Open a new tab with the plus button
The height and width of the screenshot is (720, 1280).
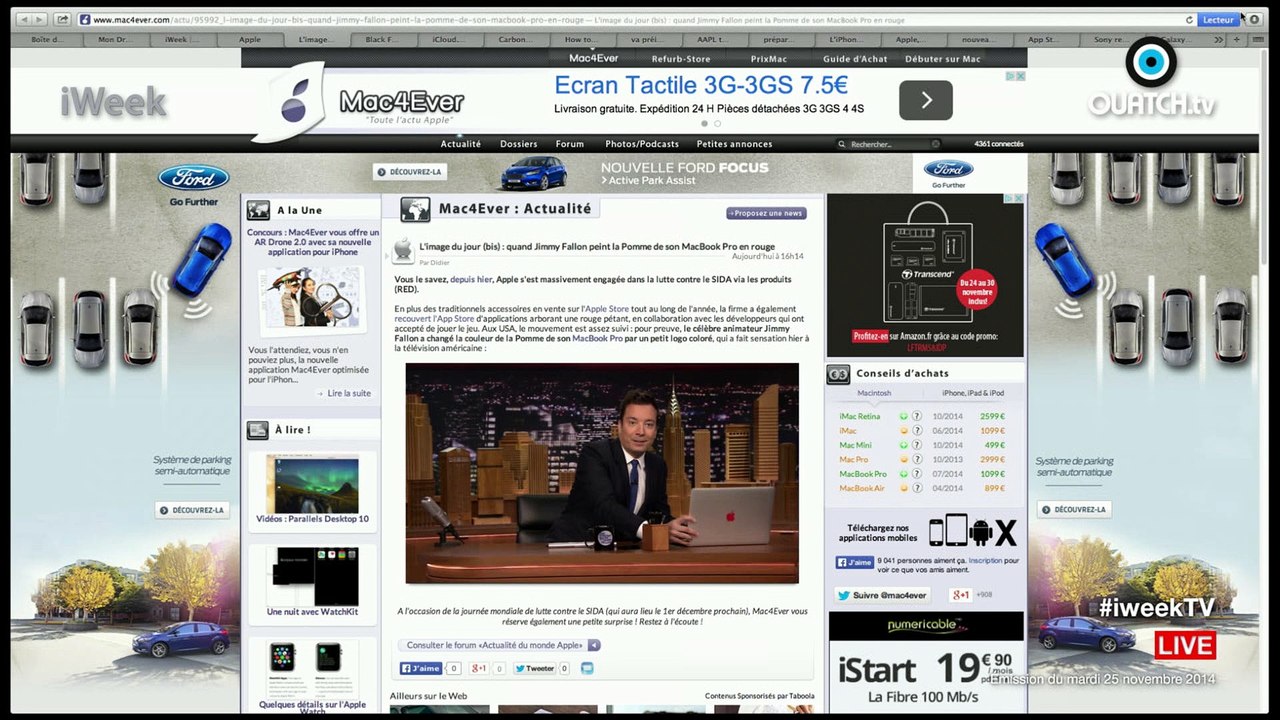(1237, 40)
